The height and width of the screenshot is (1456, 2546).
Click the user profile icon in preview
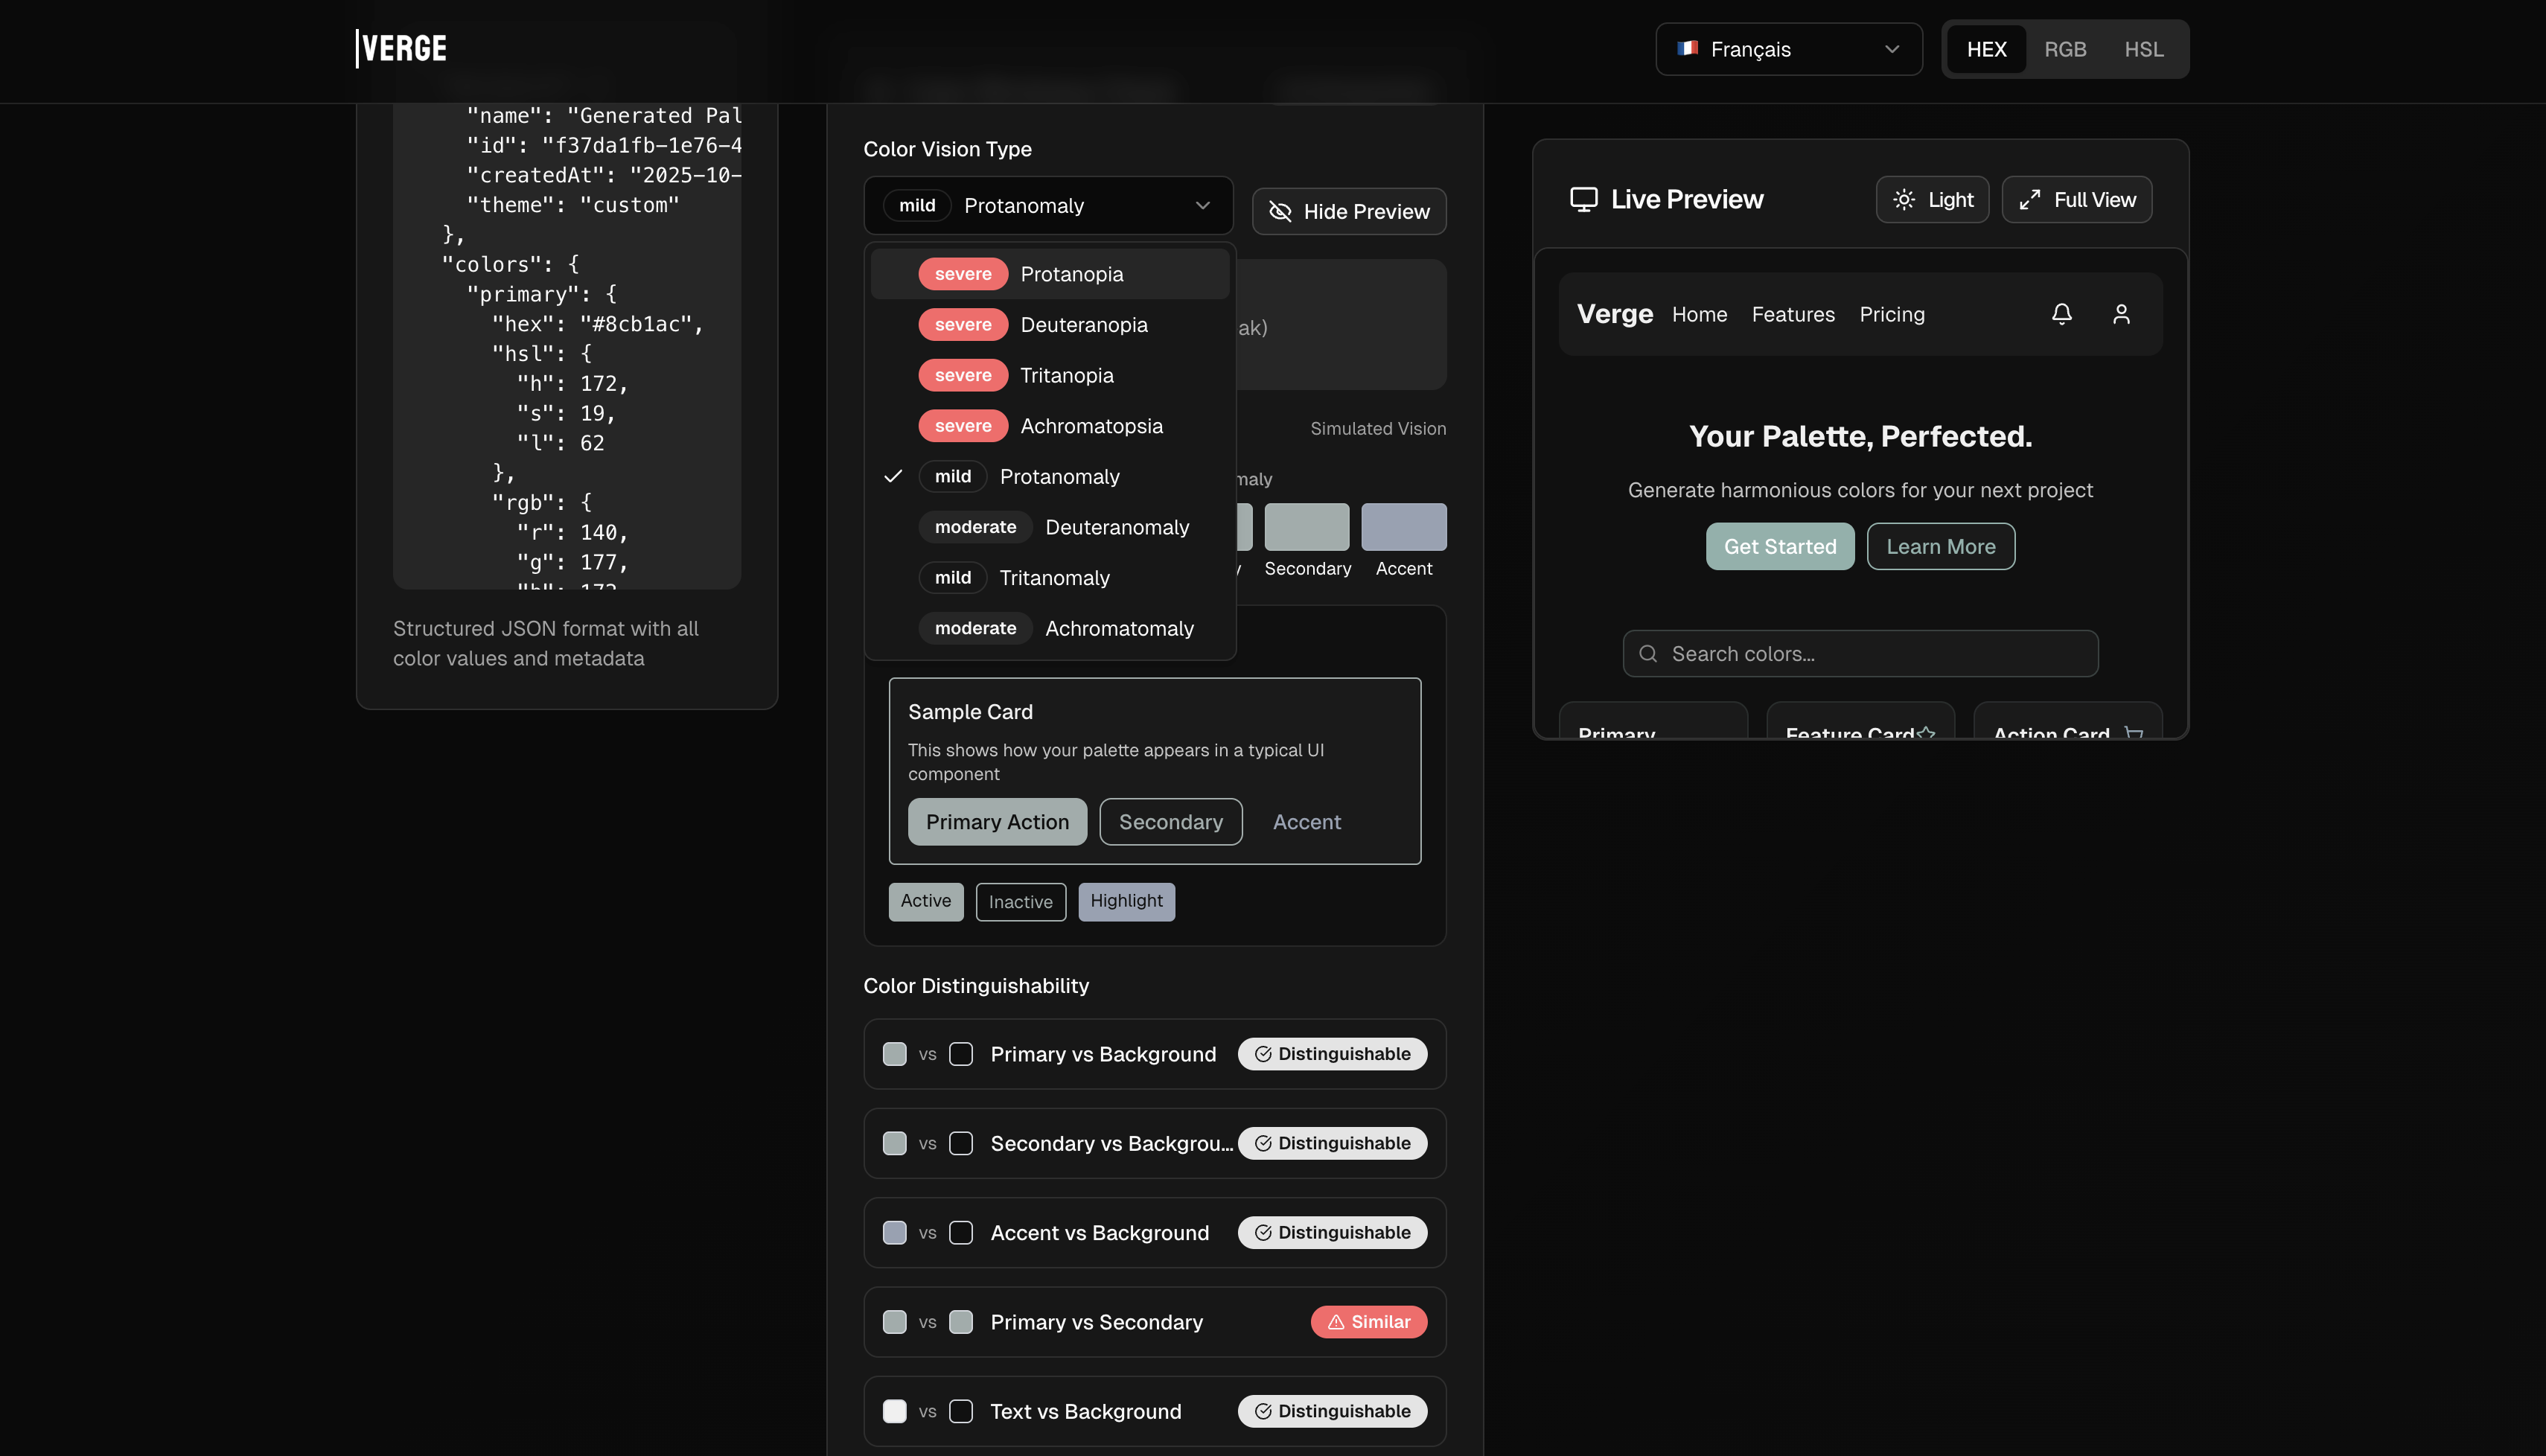2120,314
